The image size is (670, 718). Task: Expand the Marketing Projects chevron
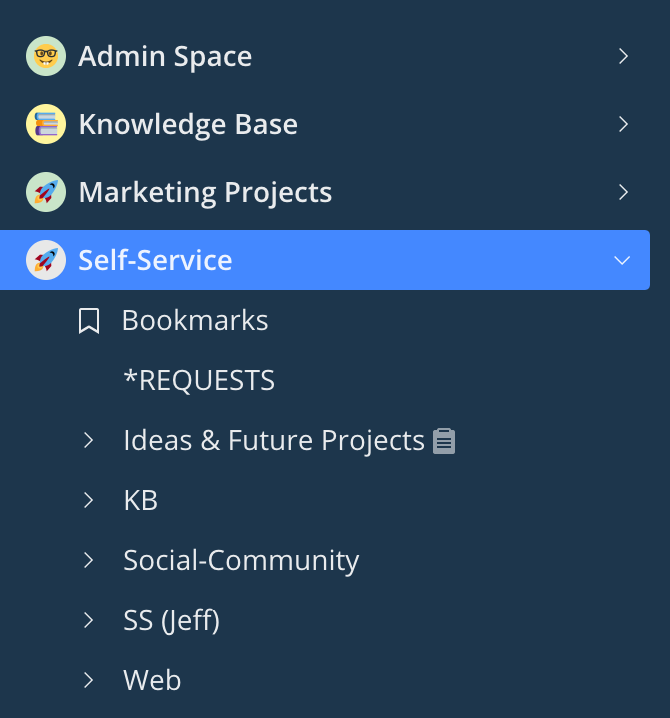[623, 192]
